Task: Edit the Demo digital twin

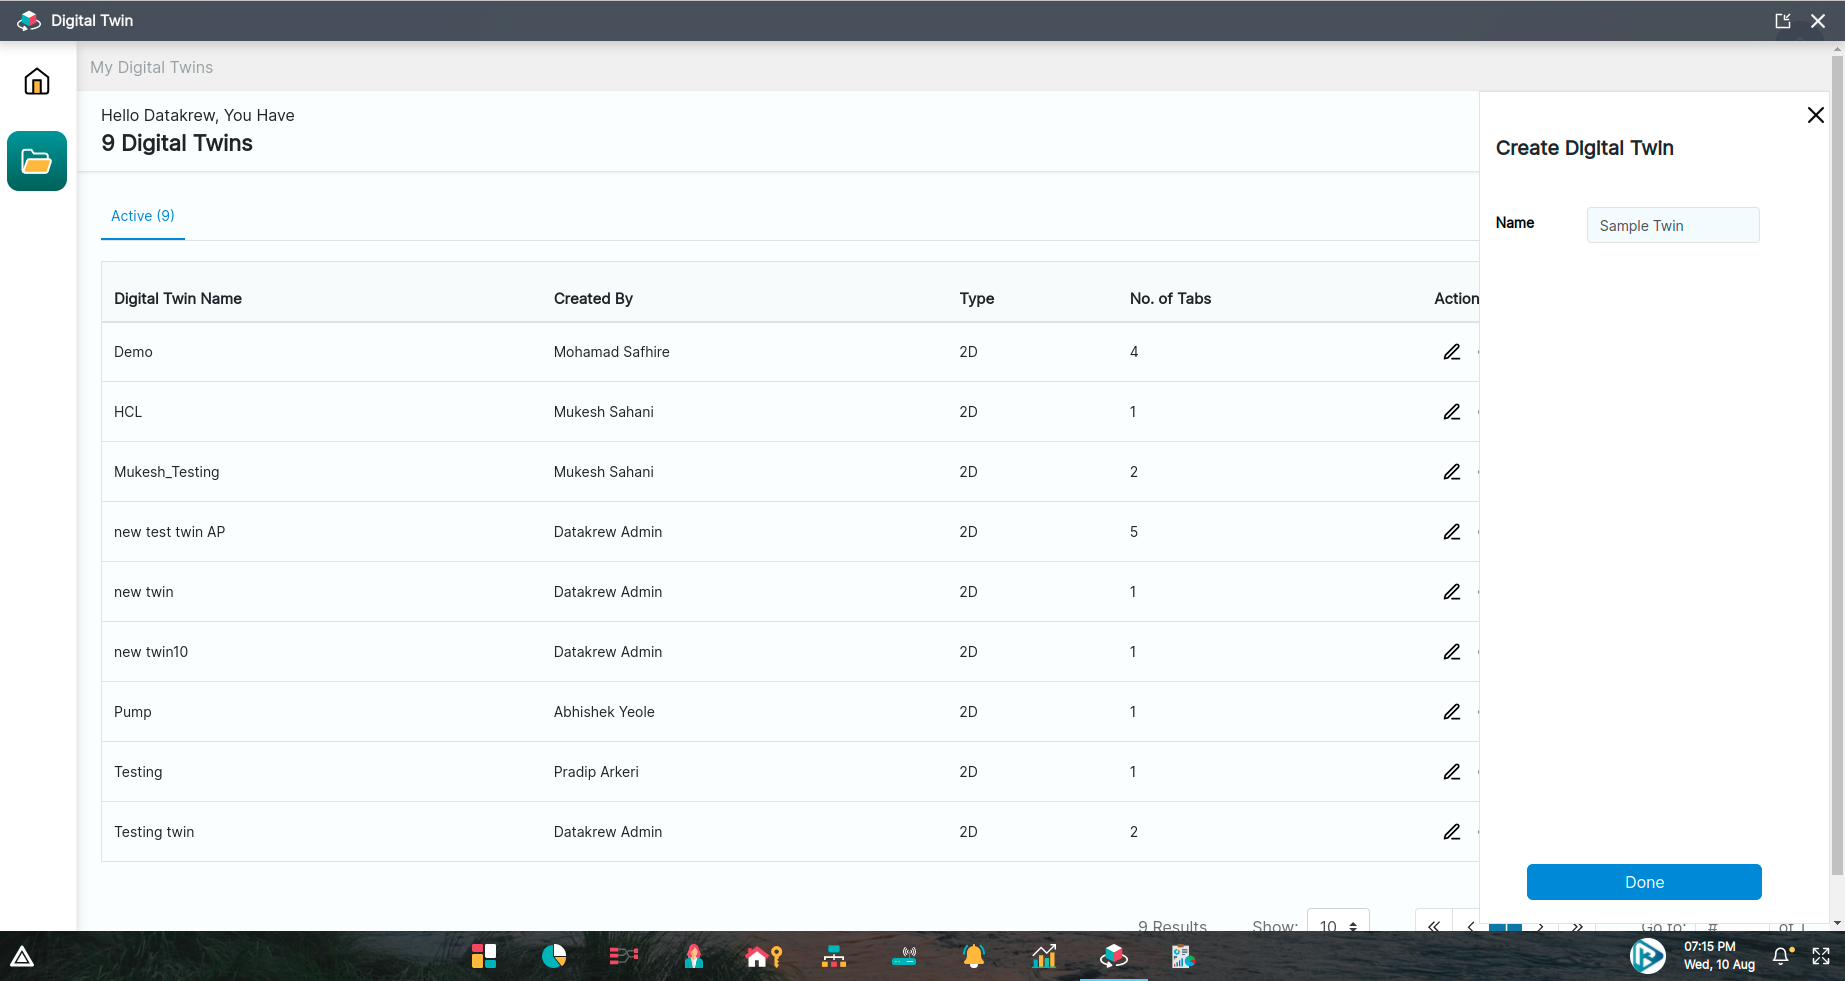Action: tap(1452, 352)
